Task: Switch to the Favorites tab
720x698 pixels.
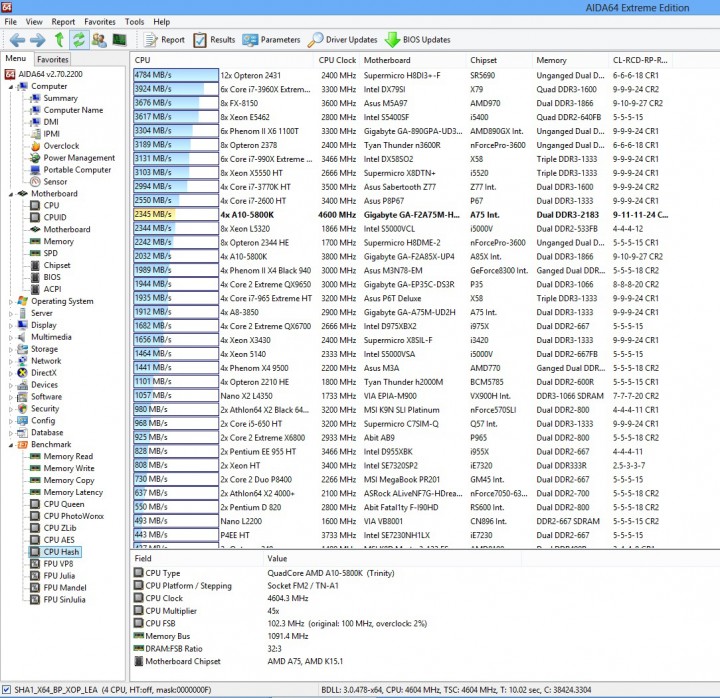Action: point(52,59)
